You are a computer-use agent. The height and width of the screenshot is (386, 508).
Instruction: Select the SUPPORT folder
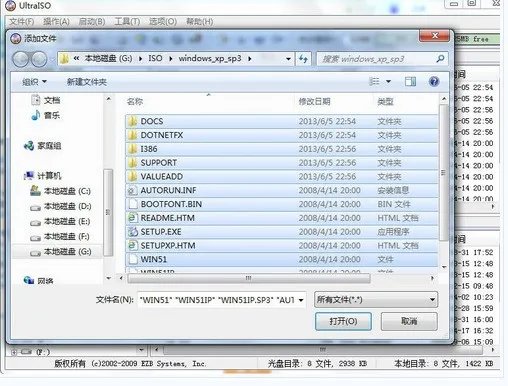tap(281, 163)
